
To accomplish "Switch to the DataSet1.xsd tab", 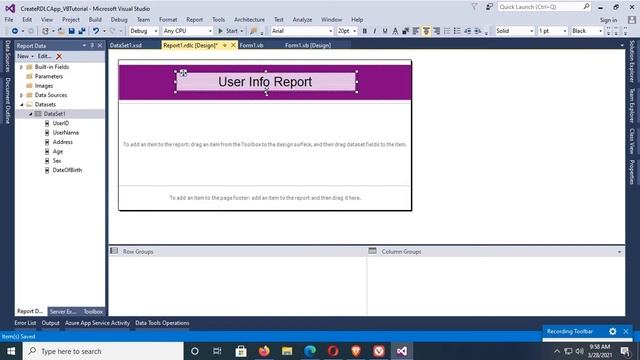I will [126, 45].
